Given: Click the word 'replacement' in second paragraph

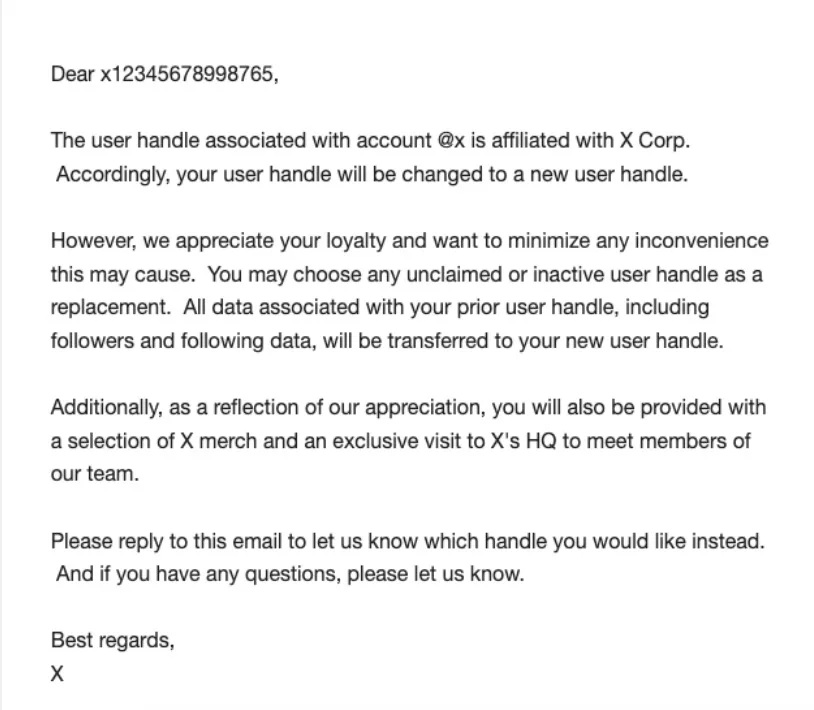Looking at the screenshot, I should [x=108, y=307].
